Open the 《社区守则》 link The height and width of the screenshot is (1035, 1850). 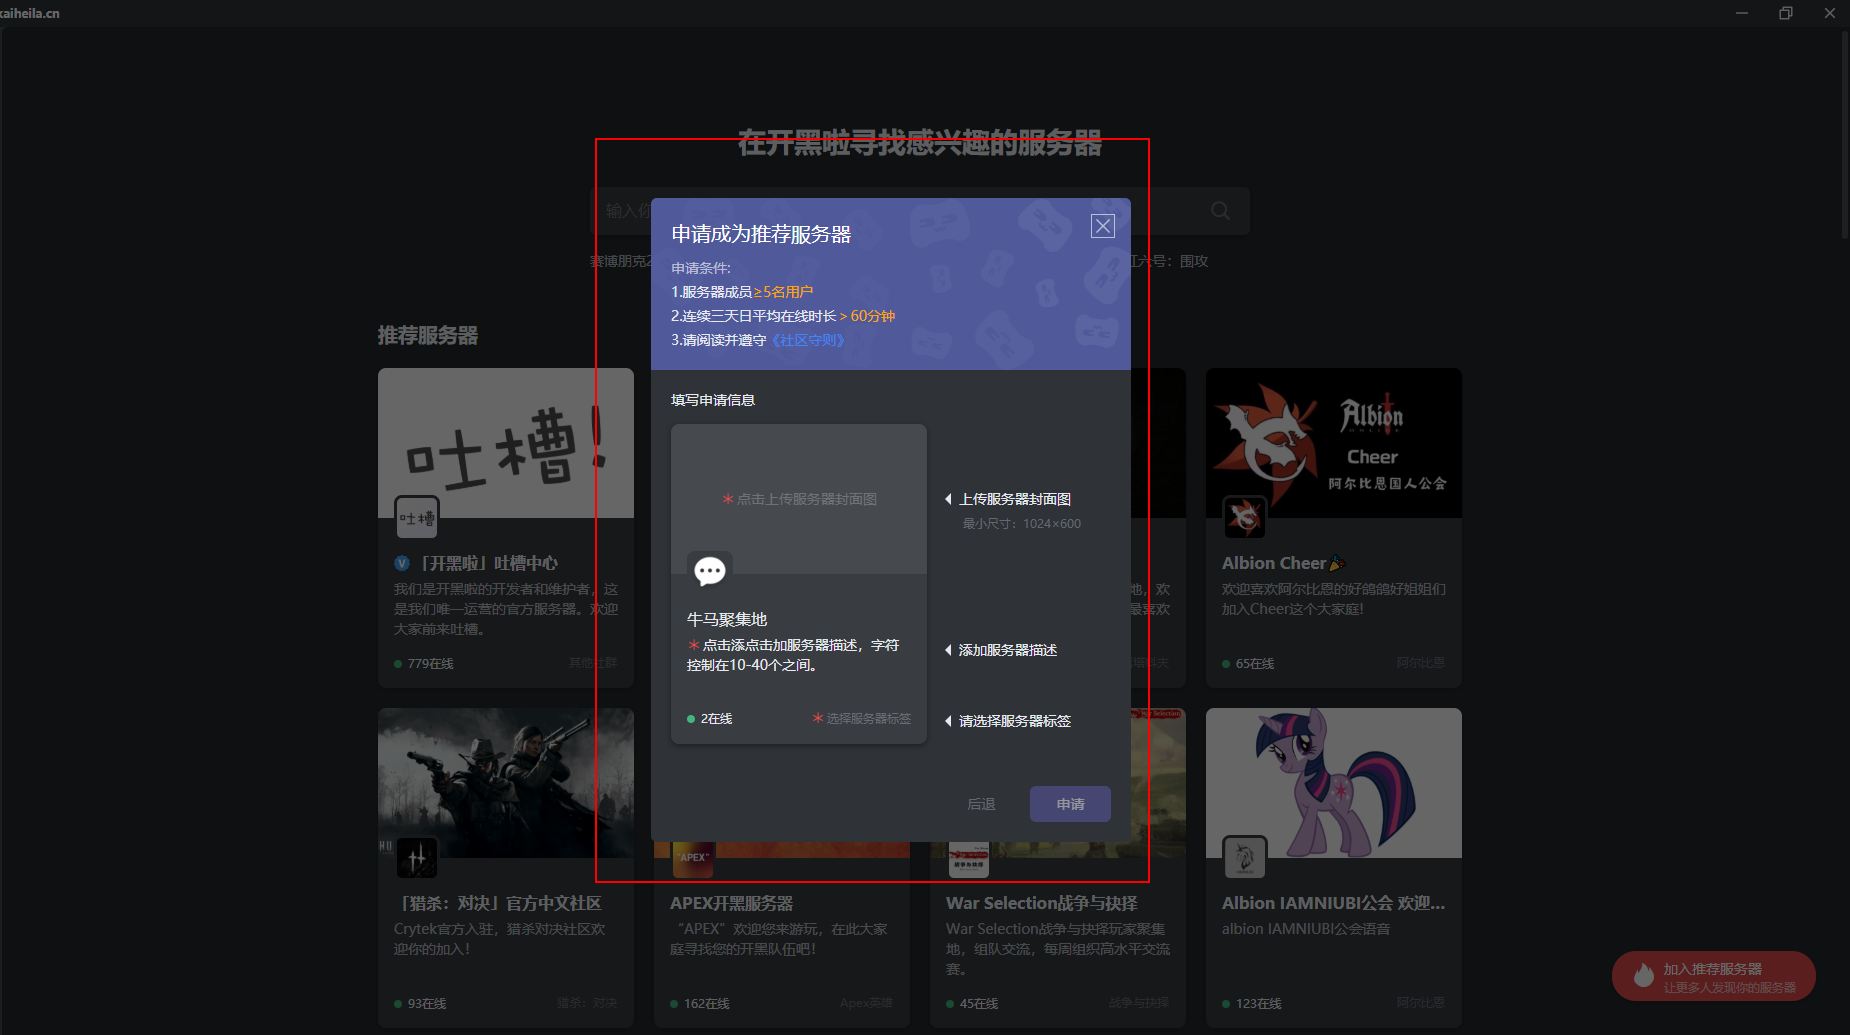pos(808,340)
